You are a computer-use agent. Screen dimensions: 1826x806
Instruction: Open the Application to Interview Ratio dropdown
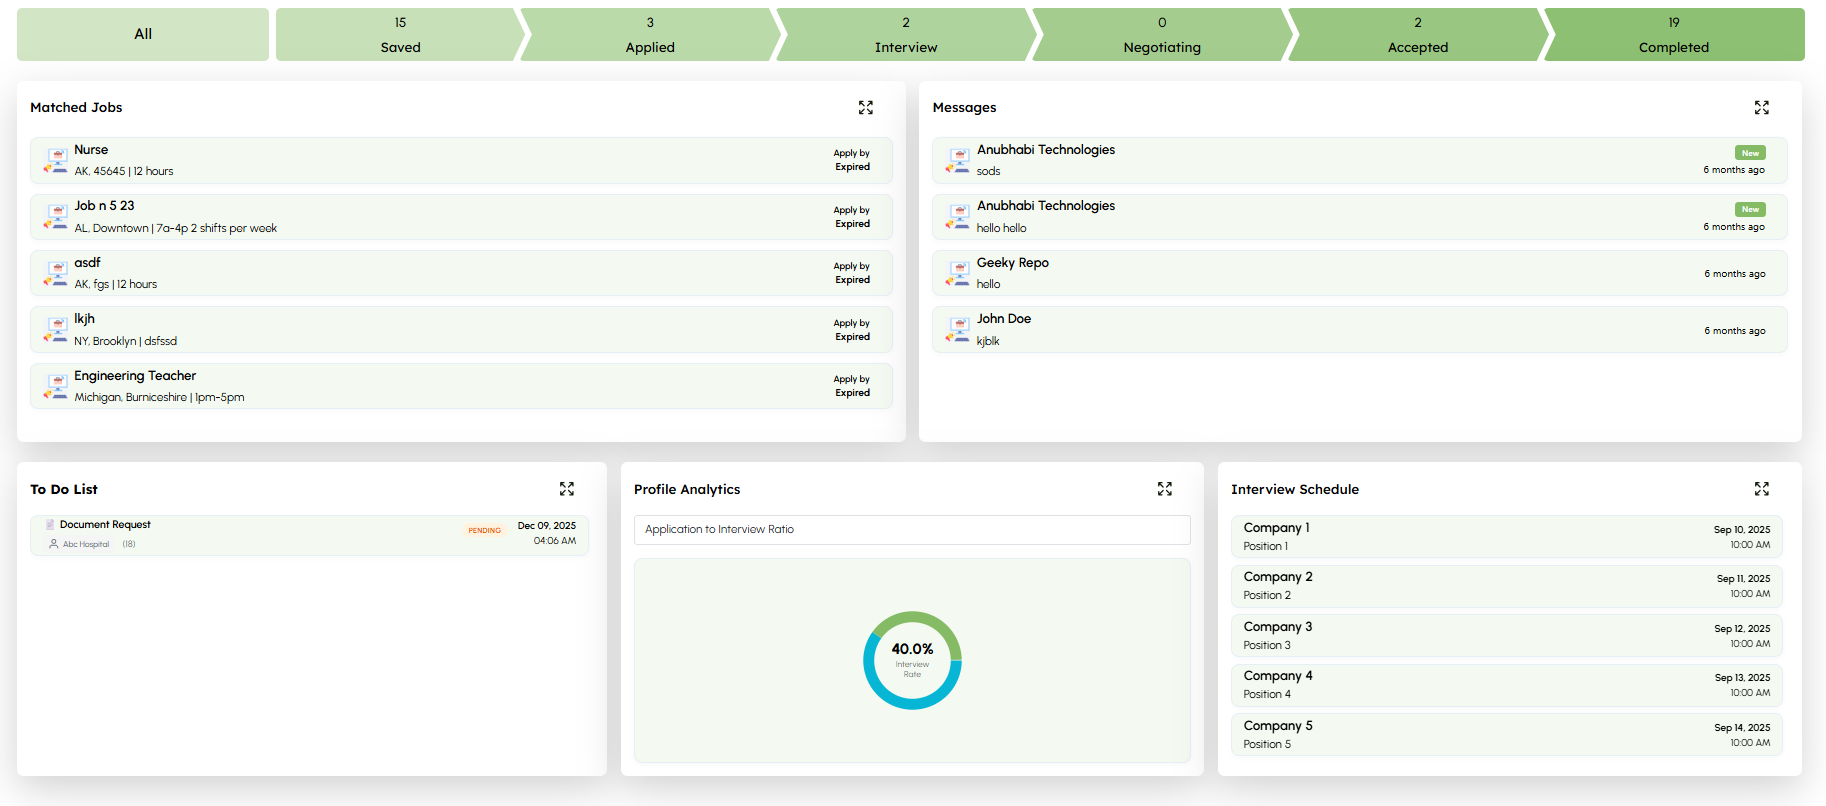[911, 530]
